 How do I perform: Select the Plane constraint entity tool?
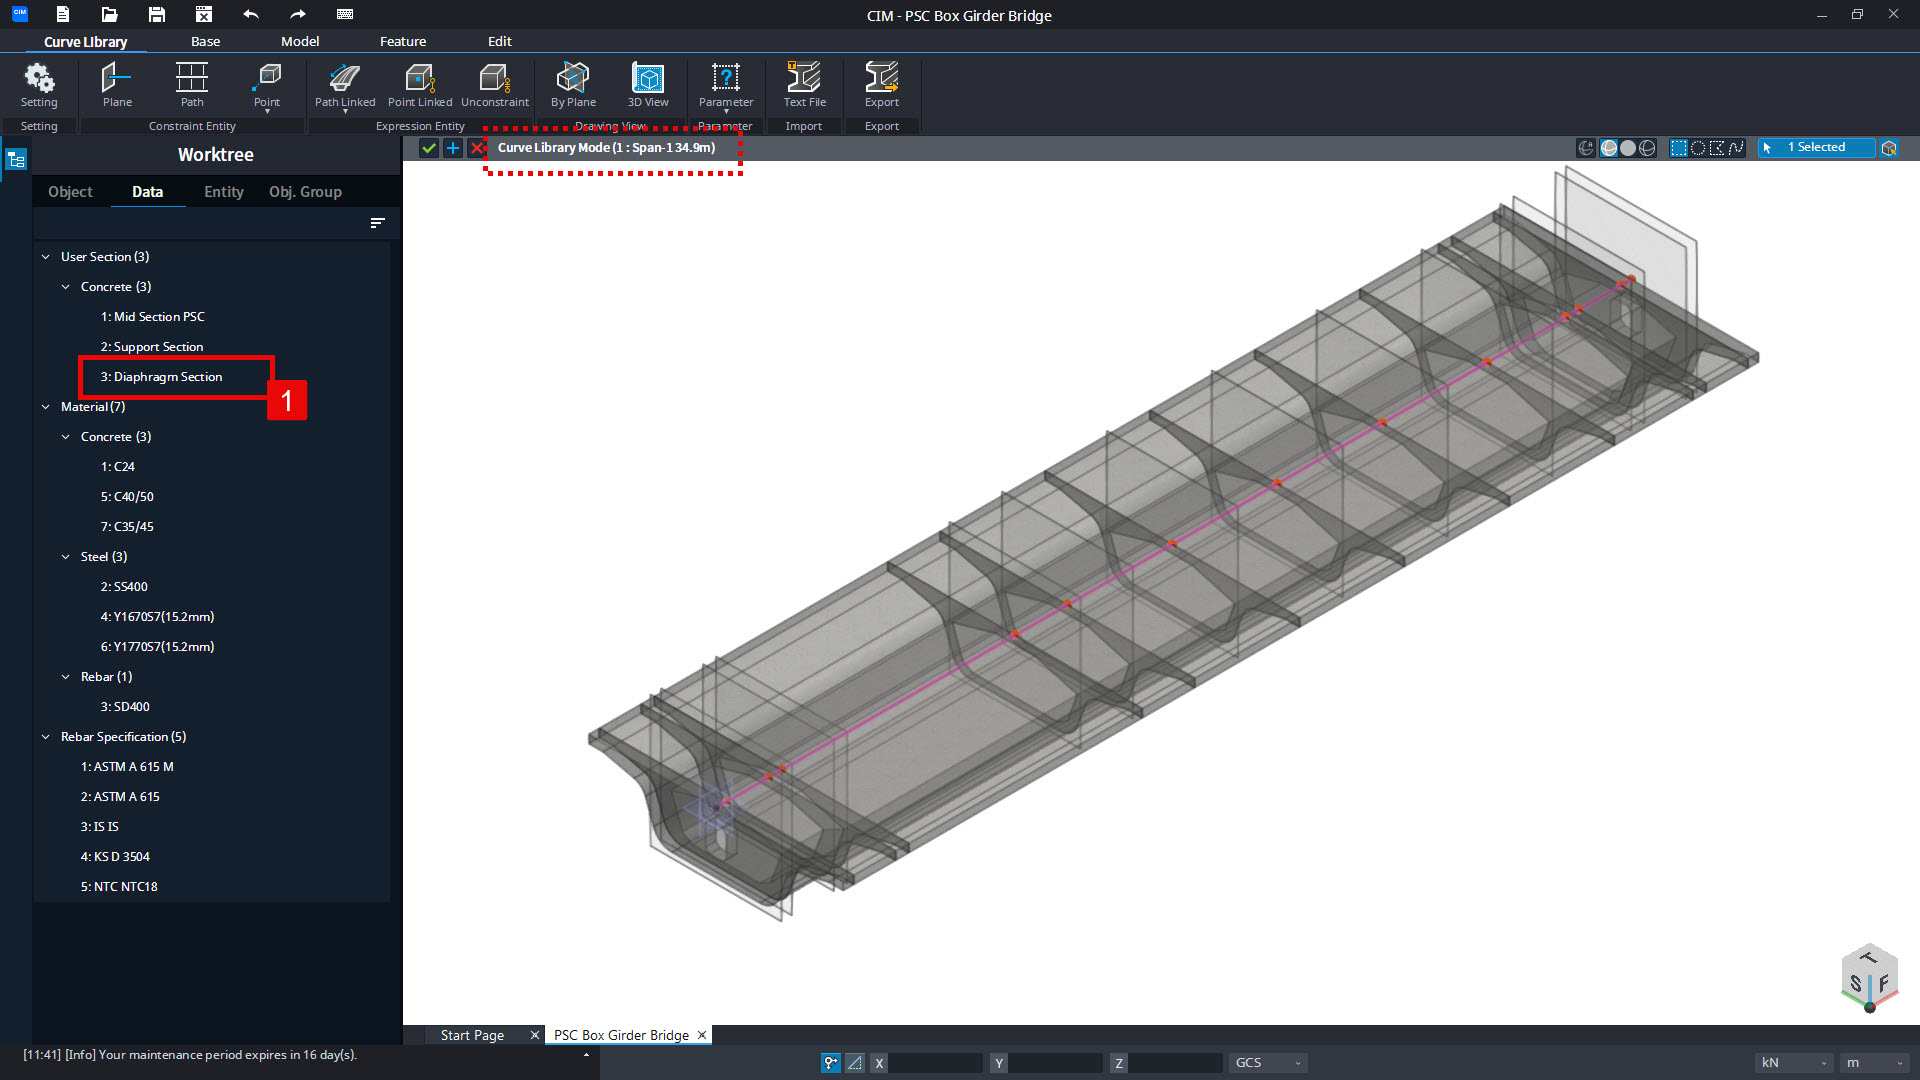pos(116,85)
